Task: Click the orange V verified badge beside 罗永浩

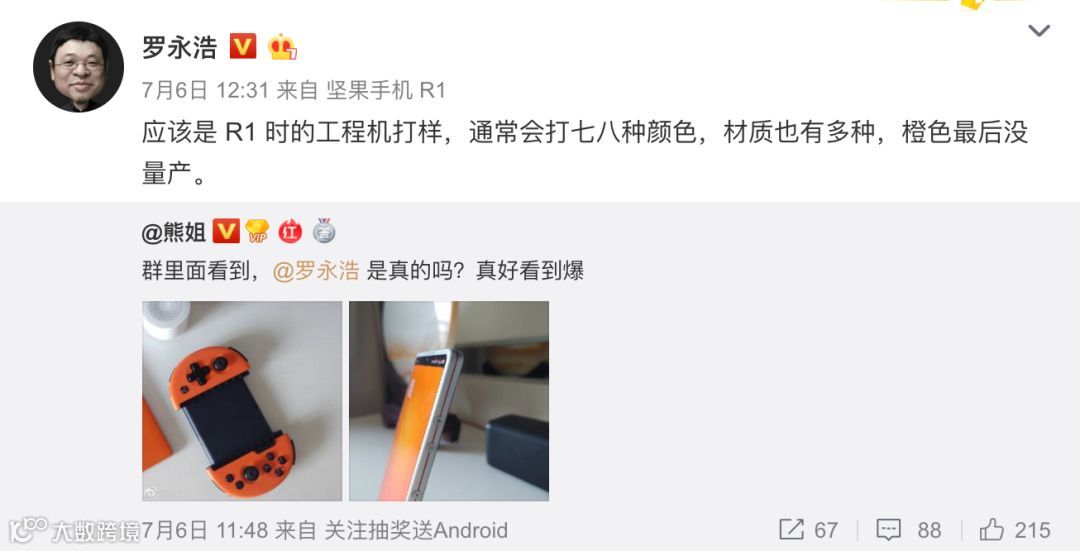Action: pyautogui.click(x=242, y=46)
